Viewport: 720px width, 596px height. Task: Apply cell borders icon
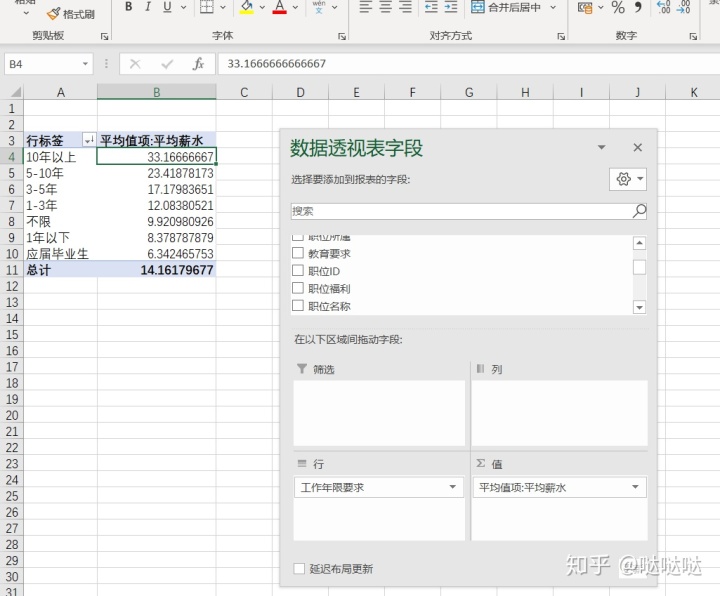point(207,7)
